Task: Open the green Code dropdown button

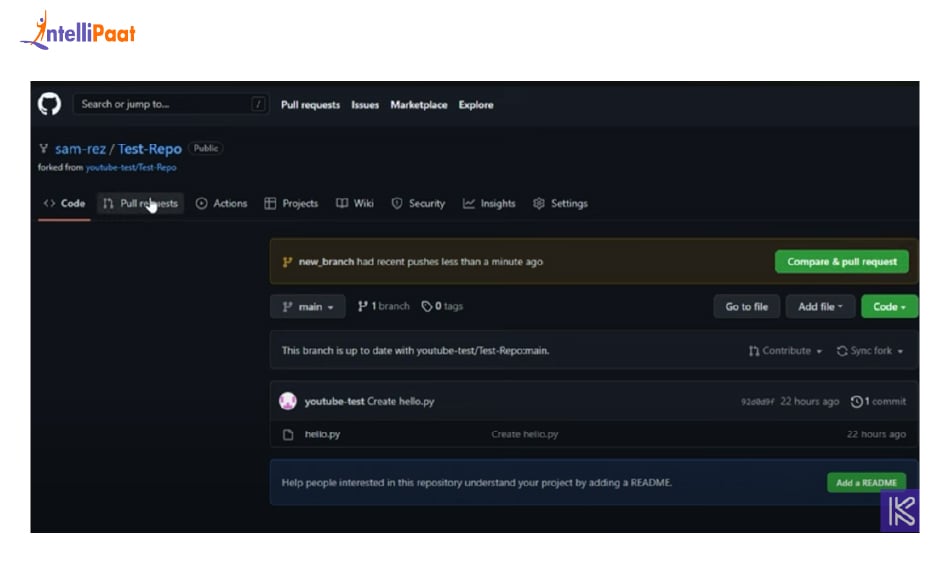Action: tap(889, 307)
